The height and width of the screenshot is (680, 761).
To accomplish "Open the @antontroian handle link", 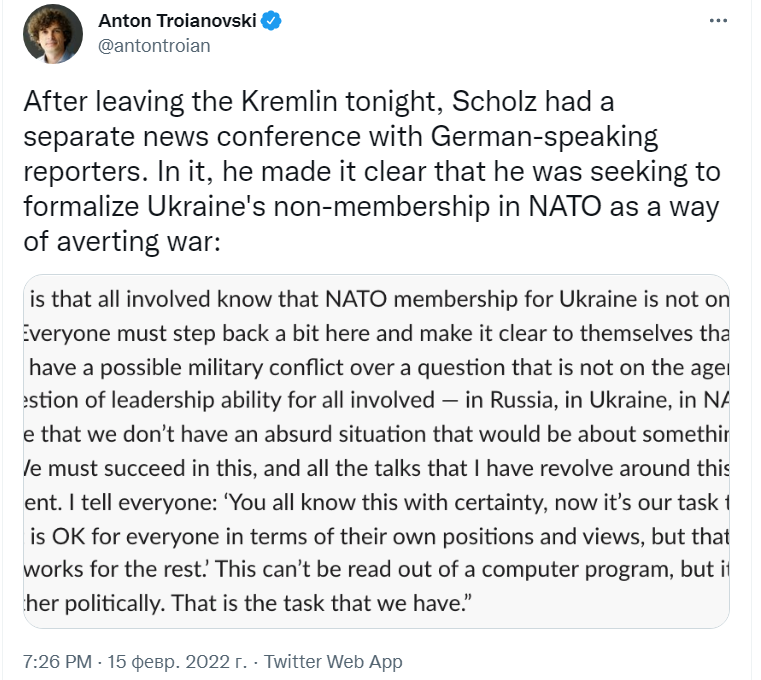I will (x=154, y=46).
